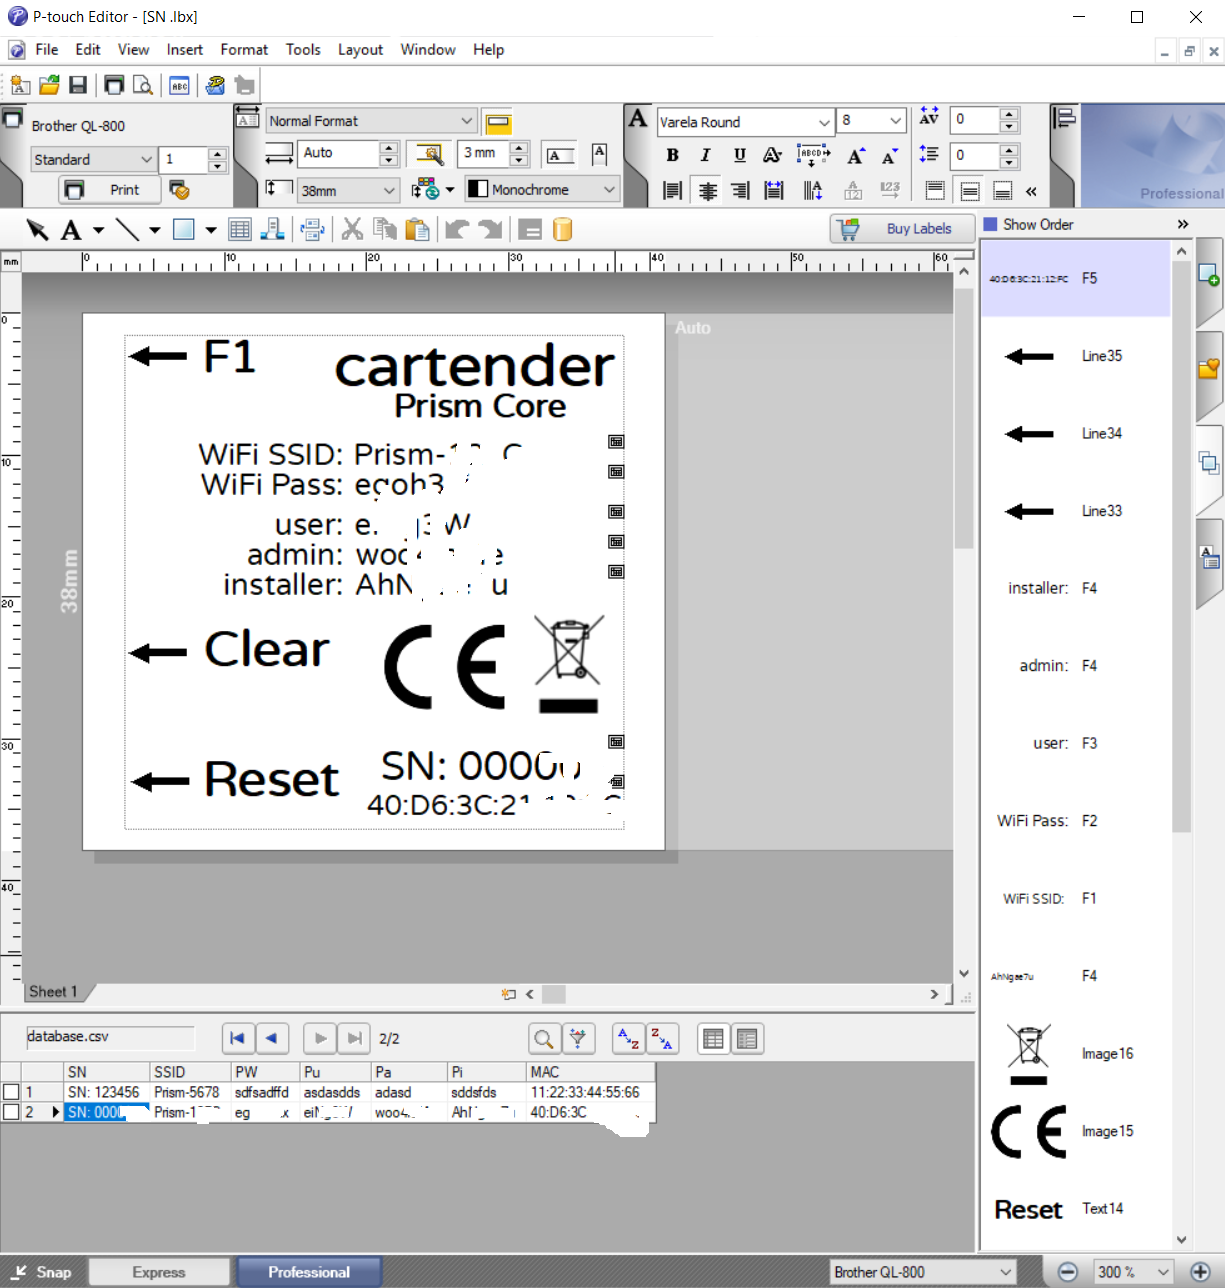Click the Professional mode button

tap(309, 1272)
